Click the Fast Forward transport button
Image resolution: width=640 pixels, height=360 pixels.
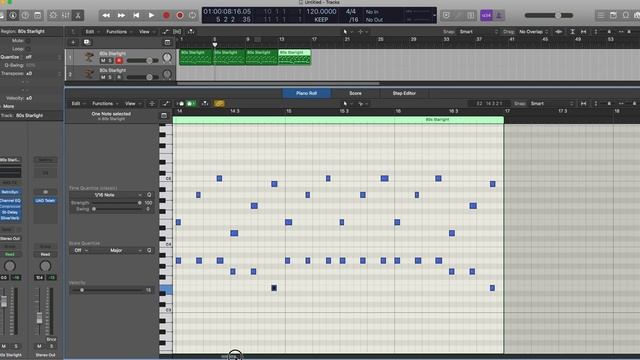pos(121,16)
